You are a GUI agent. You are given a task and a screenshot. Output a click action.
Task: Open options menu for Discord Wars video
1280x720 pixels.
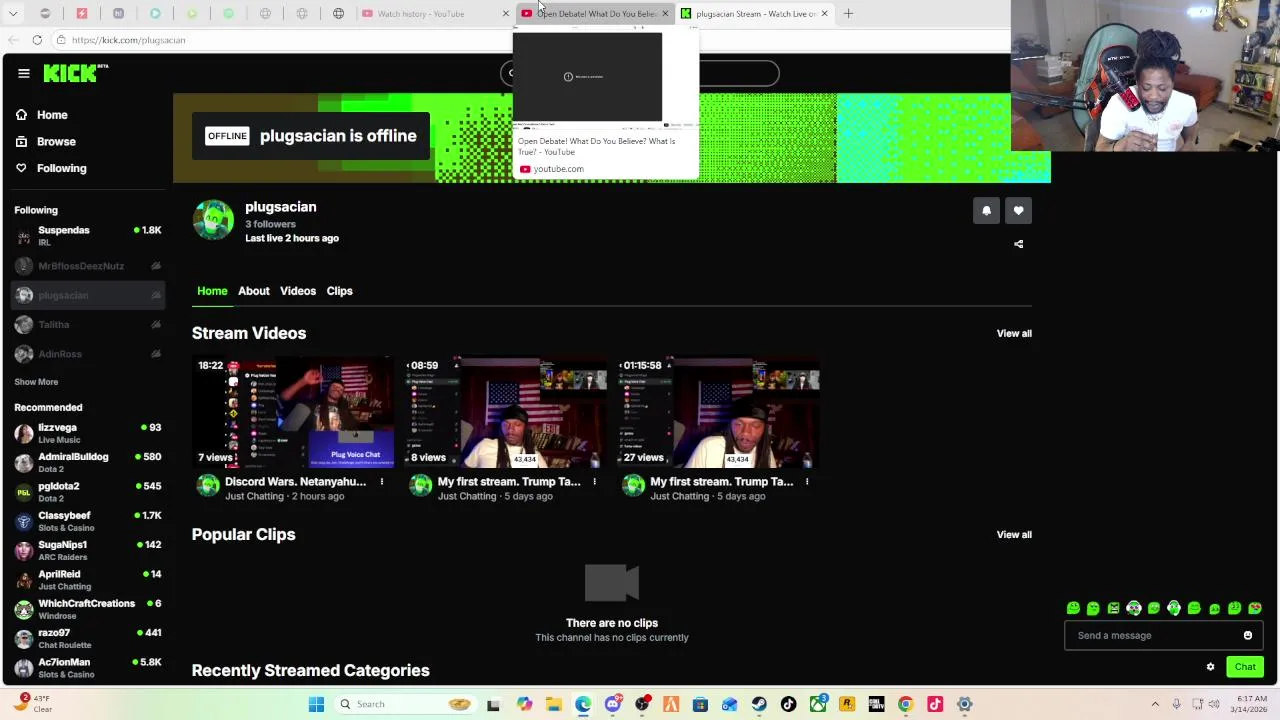click(x=381, y=482)
